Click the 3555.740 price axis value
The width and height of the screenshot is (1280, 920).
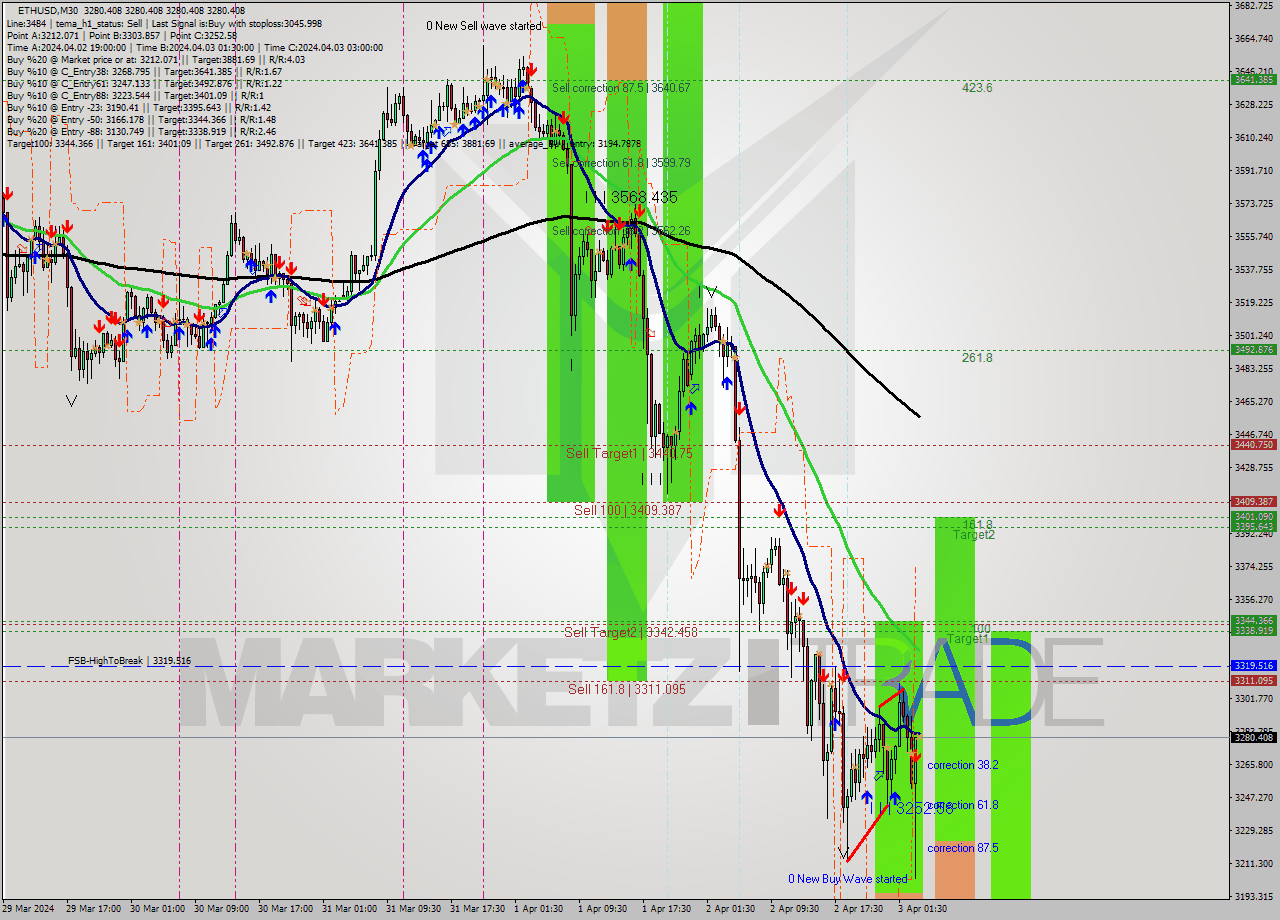pyautogui.click(x=1254, y=237)
